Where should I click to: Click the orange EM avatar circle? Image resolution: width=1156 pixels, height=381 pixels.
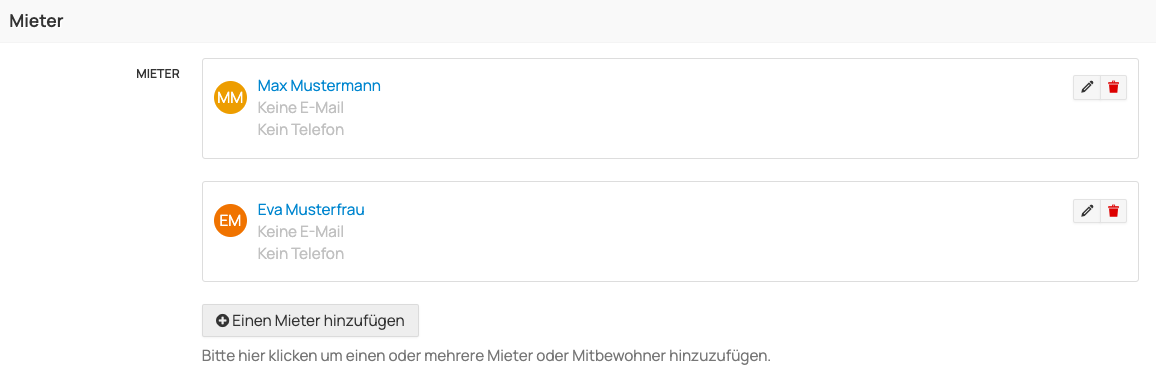(x=230, y=220)
